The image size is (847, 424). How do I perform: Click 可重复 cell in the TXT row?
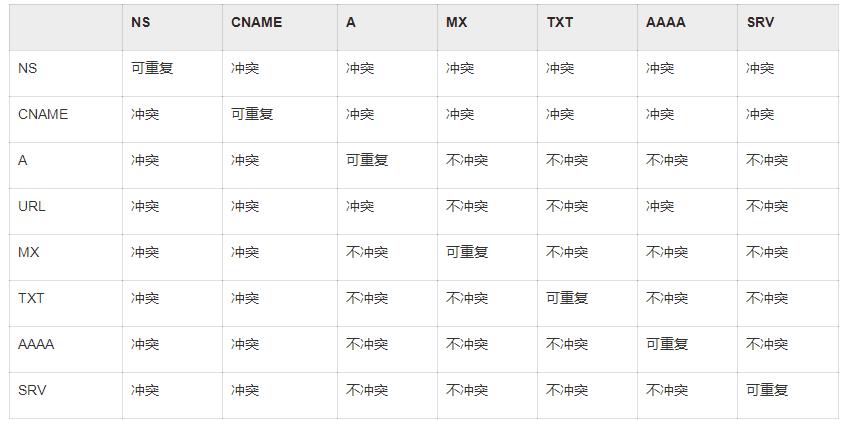pyautogui.click(x=567, y=298)
